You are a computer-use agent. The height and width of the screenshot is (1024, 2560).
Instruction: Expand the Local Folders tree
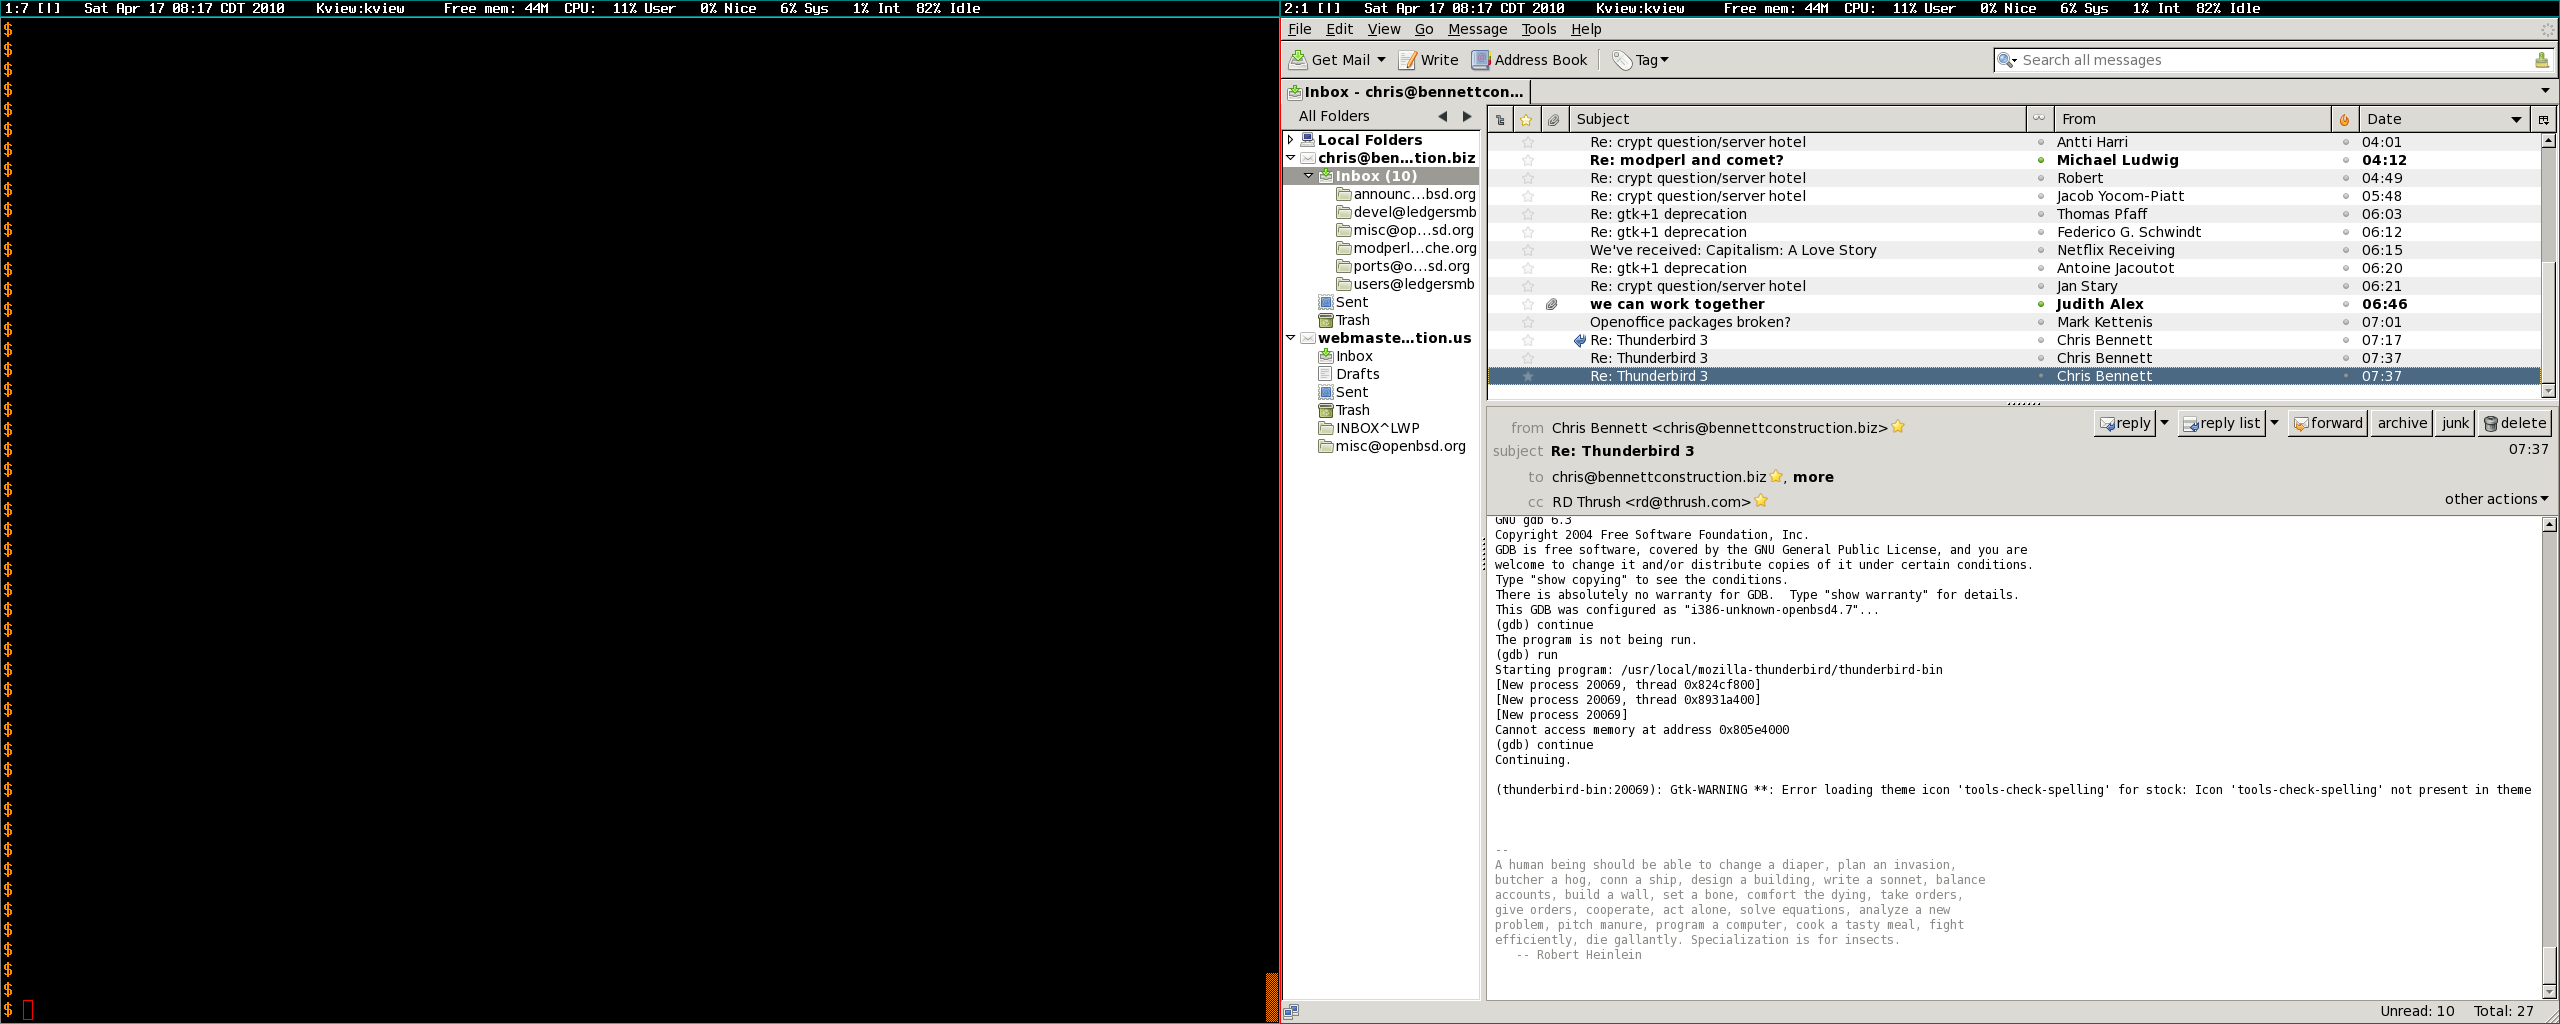coord(1291,140)
